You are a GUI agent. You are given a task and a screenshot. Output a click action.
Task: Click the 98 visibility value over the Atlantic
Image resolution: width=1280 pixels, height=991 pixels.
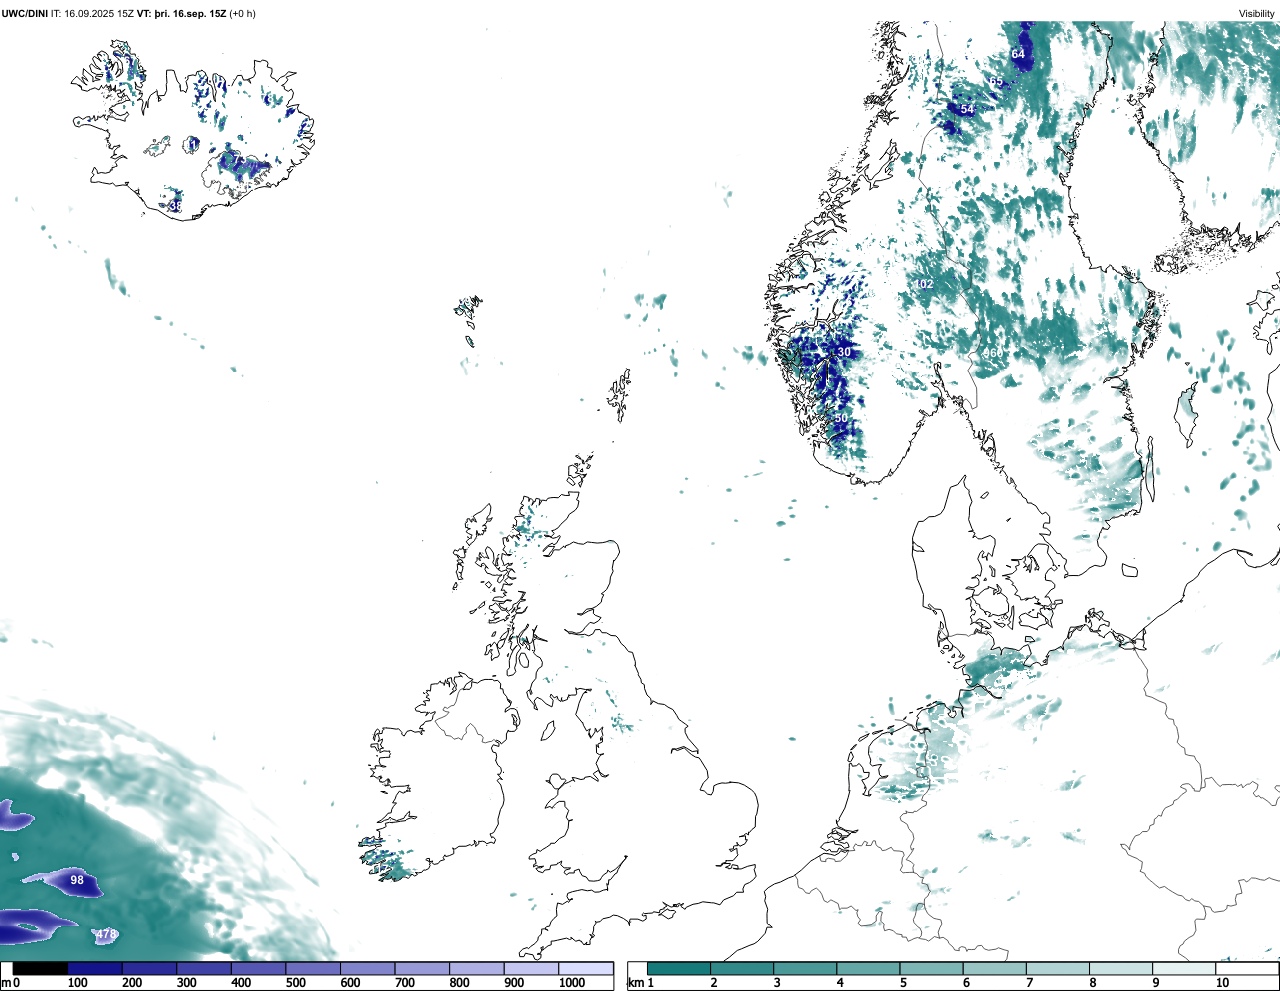click(x=77, y=881)
